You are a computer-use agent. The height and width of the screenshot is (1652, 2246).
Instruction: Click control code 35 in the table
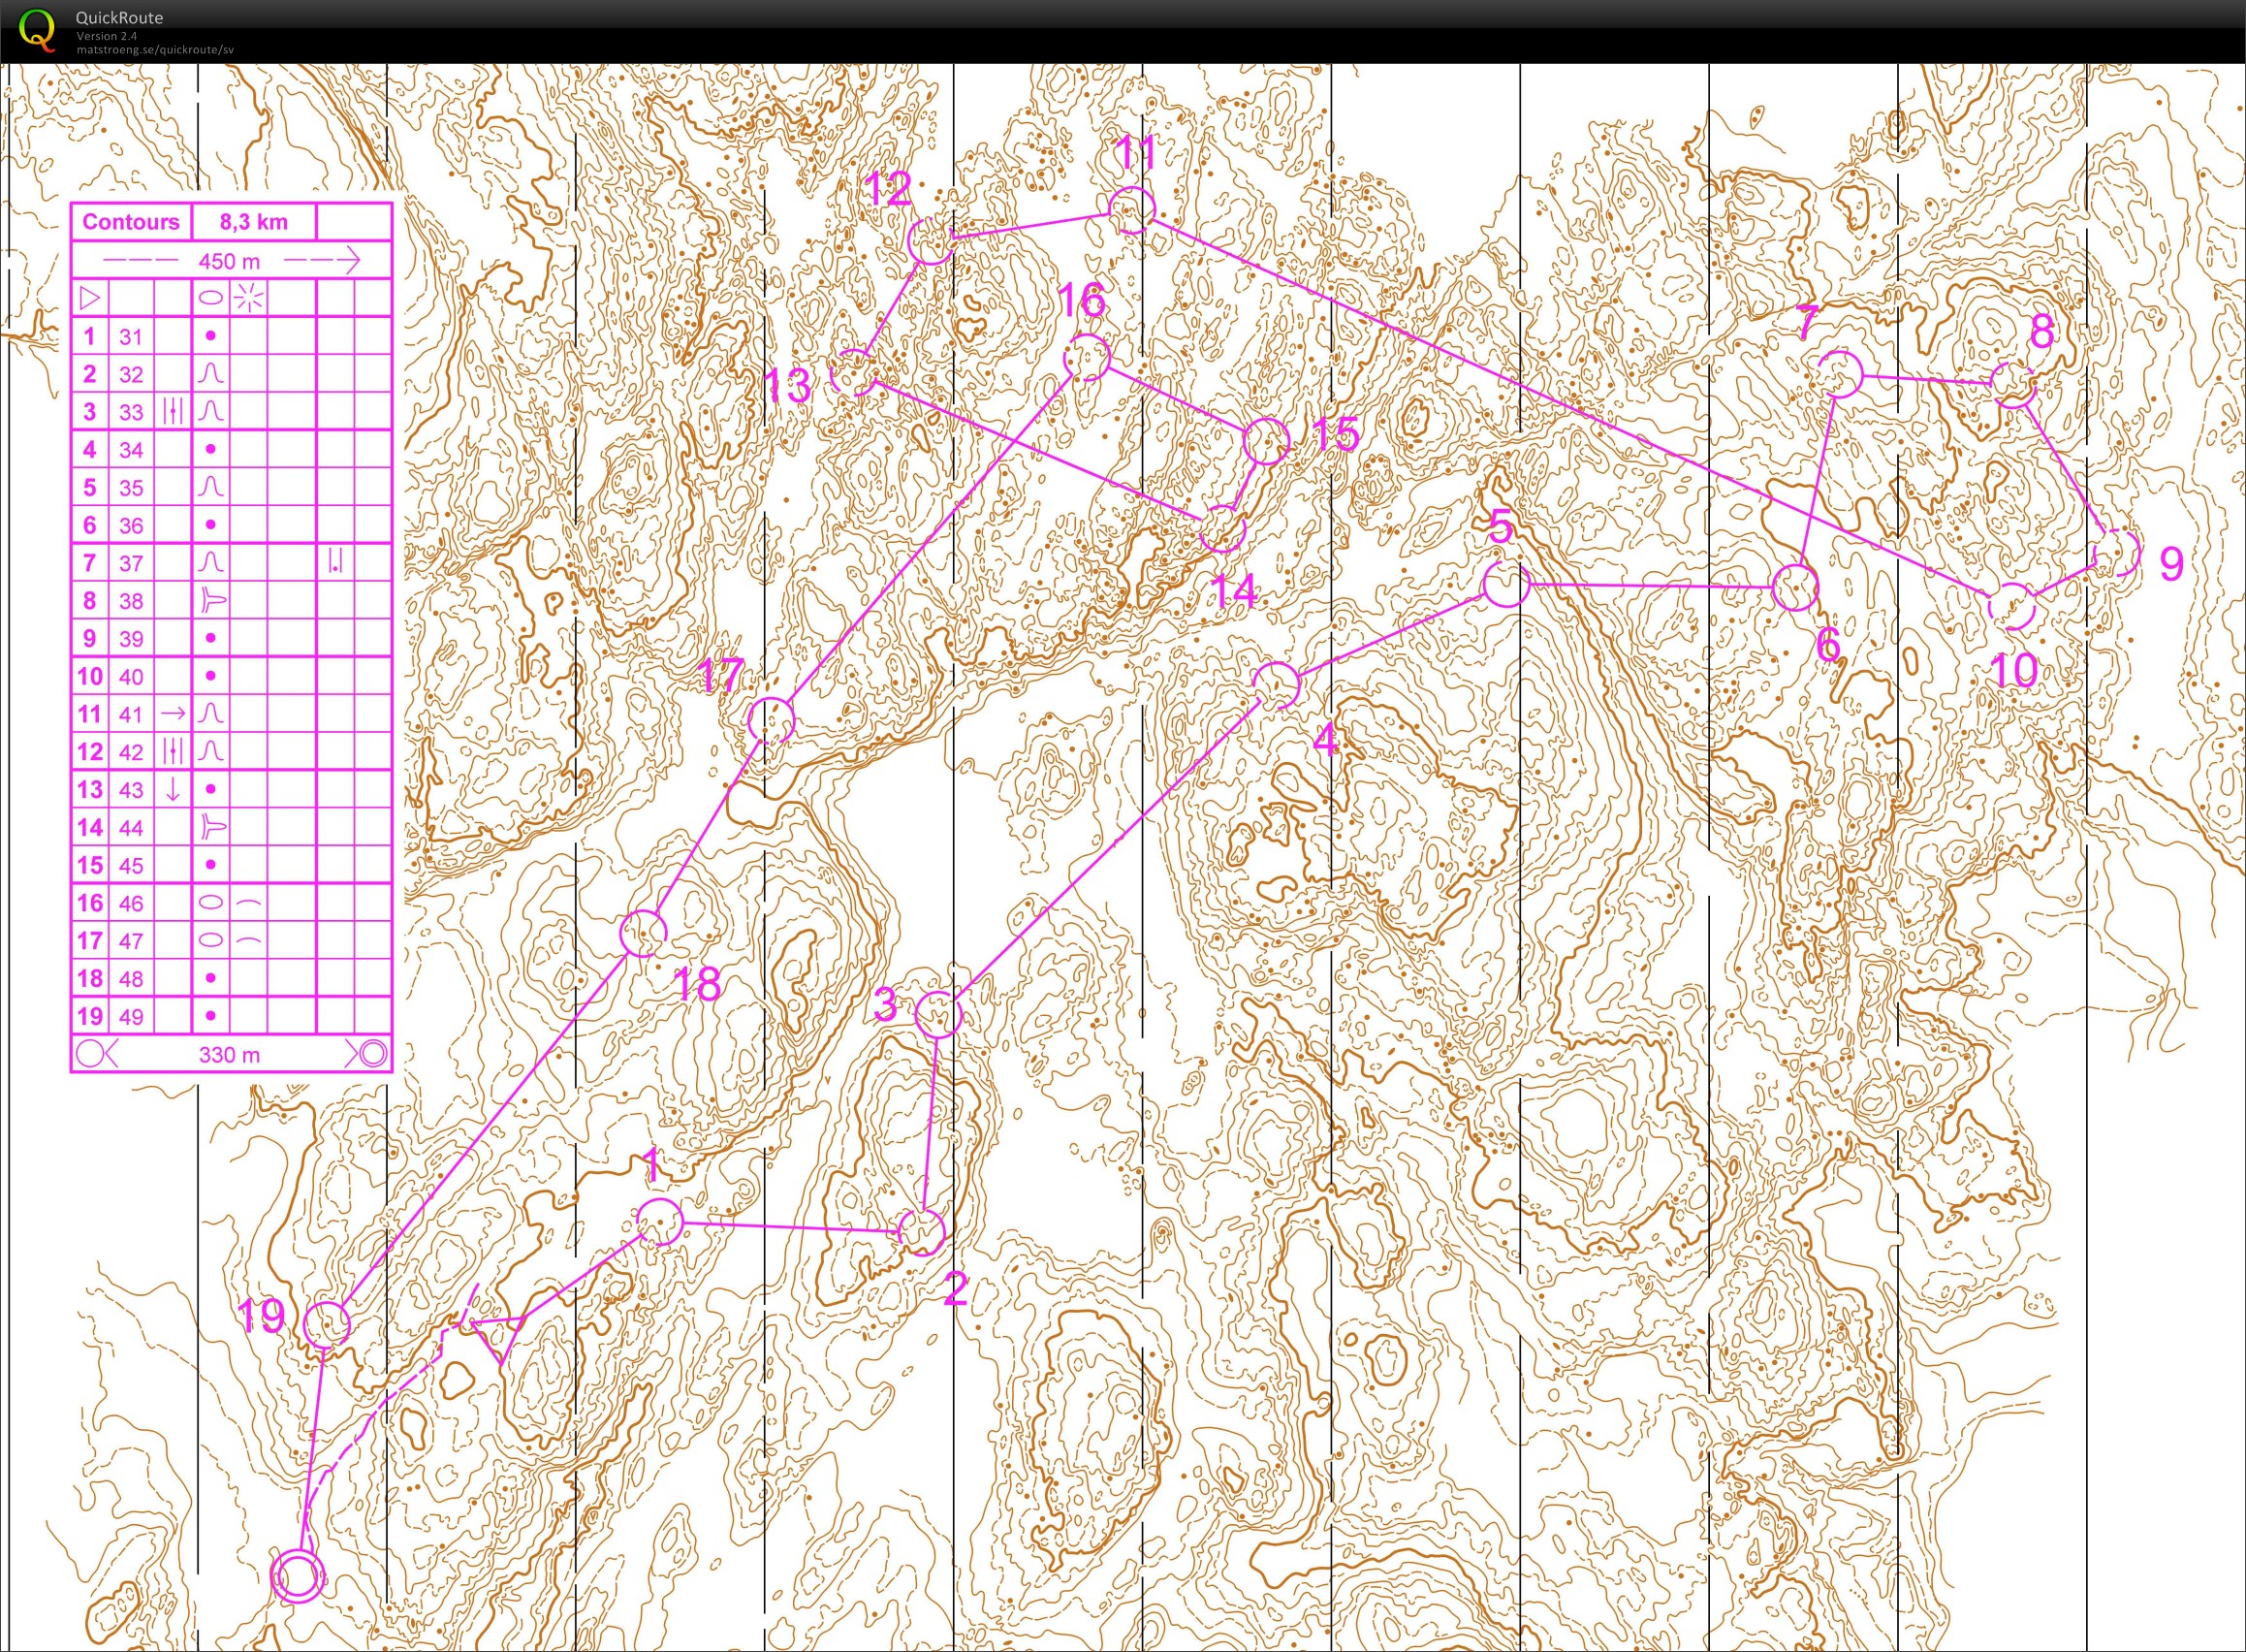pyautogui.click(x=131, y=487)
